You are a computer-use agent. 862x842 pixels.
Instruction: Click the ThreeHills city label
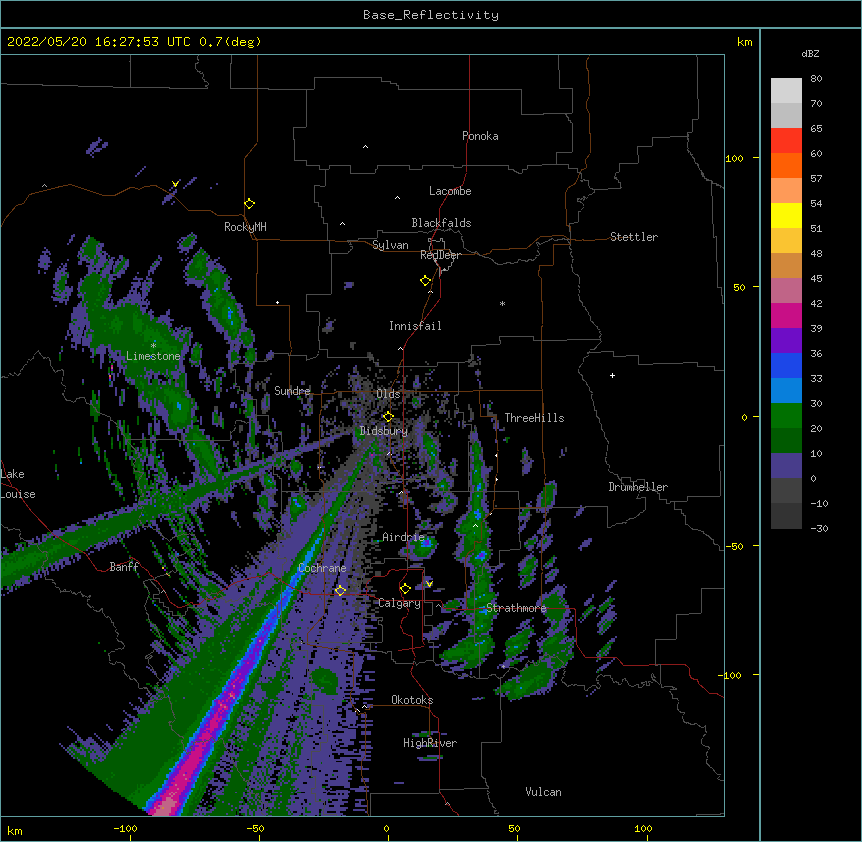click(x=534, y=418)
